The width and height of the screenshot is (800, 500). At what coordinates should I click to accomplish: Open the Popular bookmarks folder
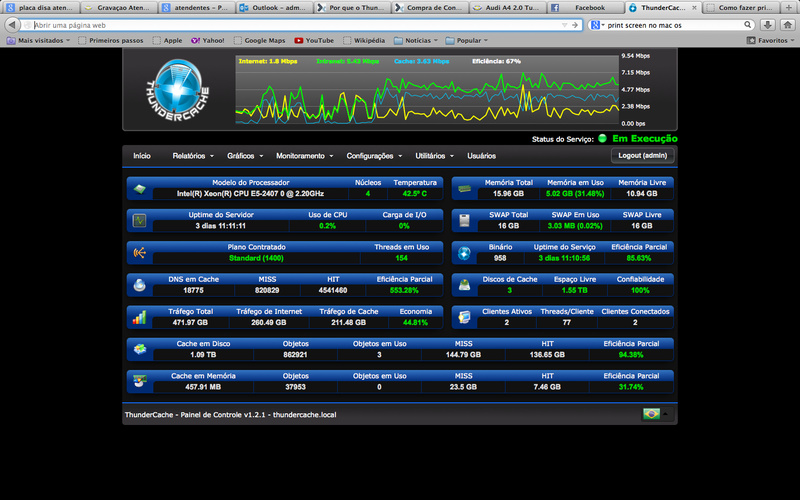point(467,40)
